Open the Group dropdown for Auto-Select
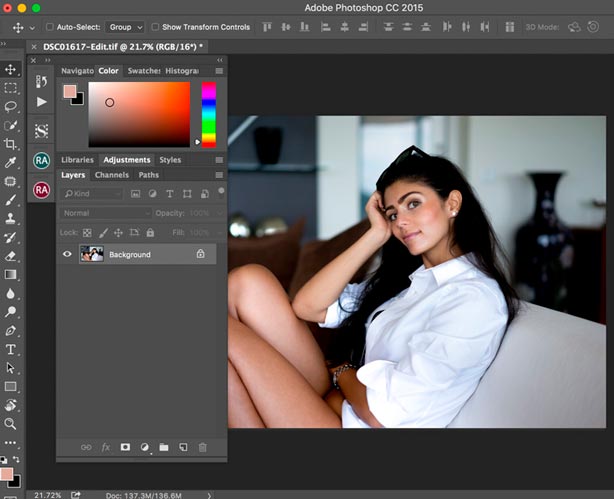 125,27
